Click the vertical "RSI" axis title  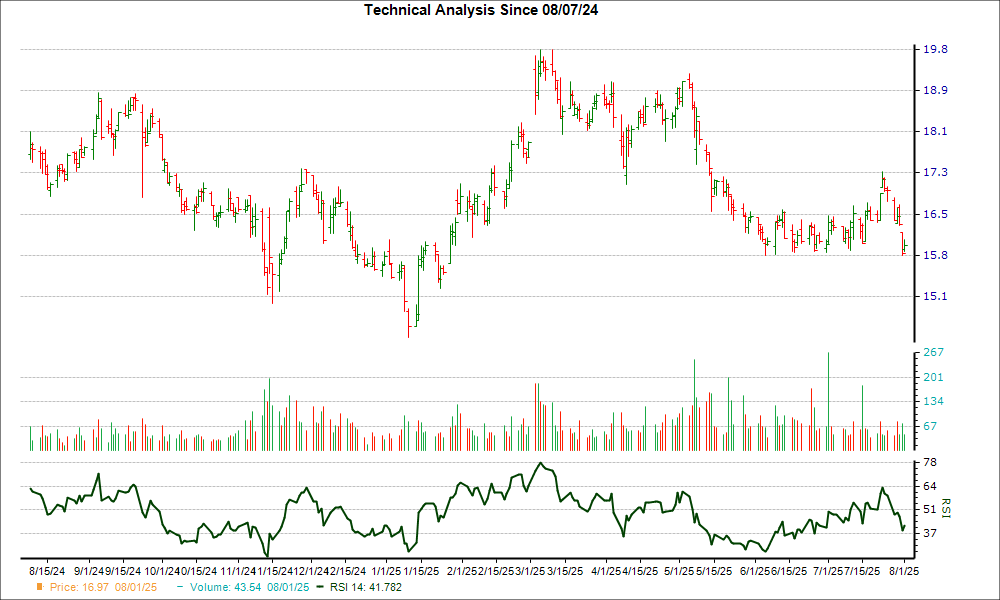point(945,508)
